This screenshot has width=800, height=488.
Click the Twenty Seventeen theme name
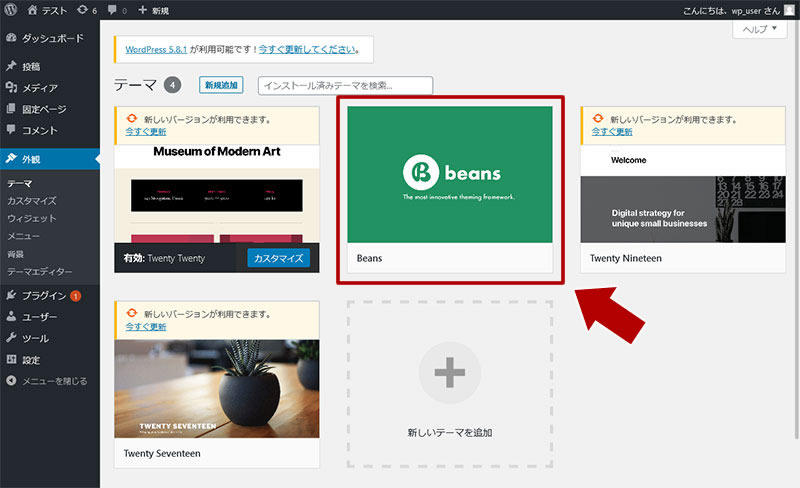click(x=162, y=453)
